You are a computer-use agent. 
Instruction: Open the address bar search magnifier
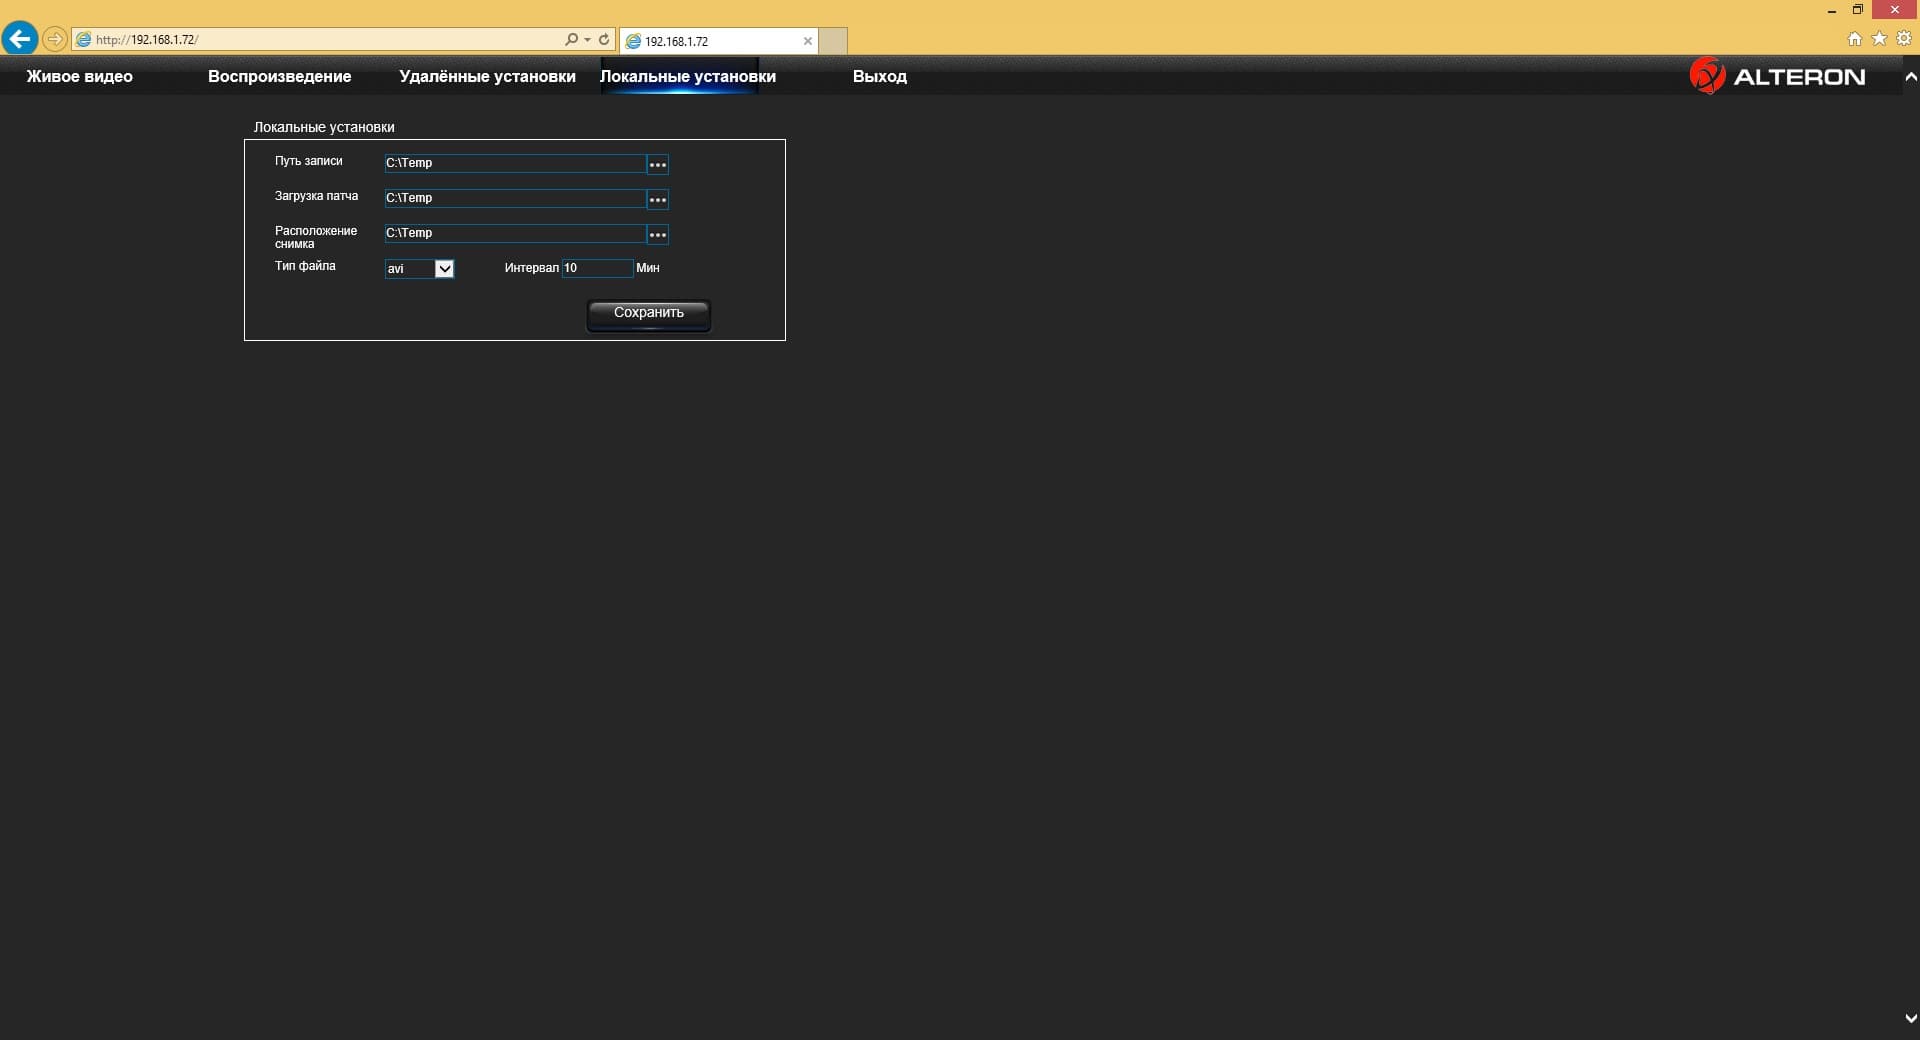coord(570,40)
